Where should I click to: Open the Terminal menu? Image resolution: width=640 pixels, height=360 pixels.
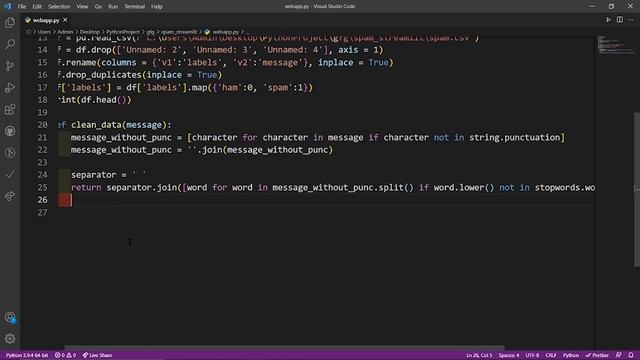click(134, 7)
